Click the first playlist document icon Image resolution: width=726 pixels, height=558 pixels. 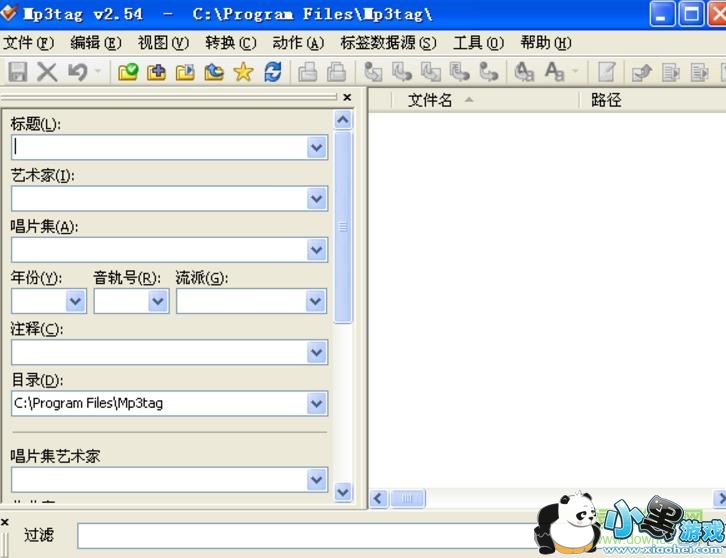click(x=670, y=72)
